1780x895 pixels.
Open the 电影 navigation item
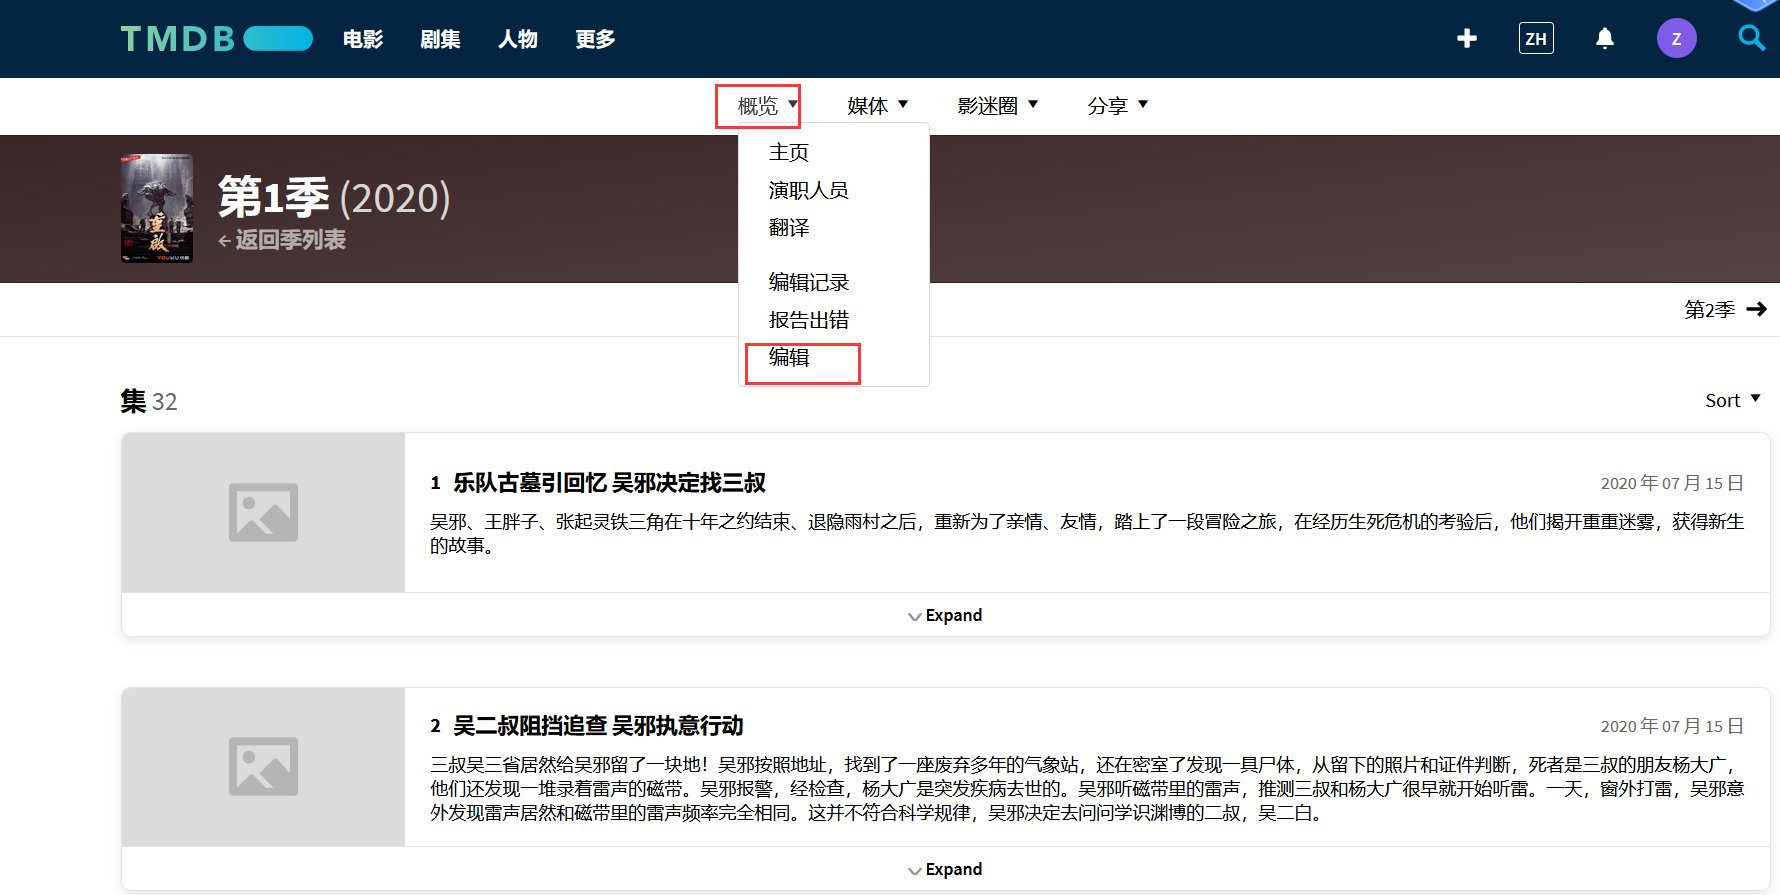pos(362,39)
